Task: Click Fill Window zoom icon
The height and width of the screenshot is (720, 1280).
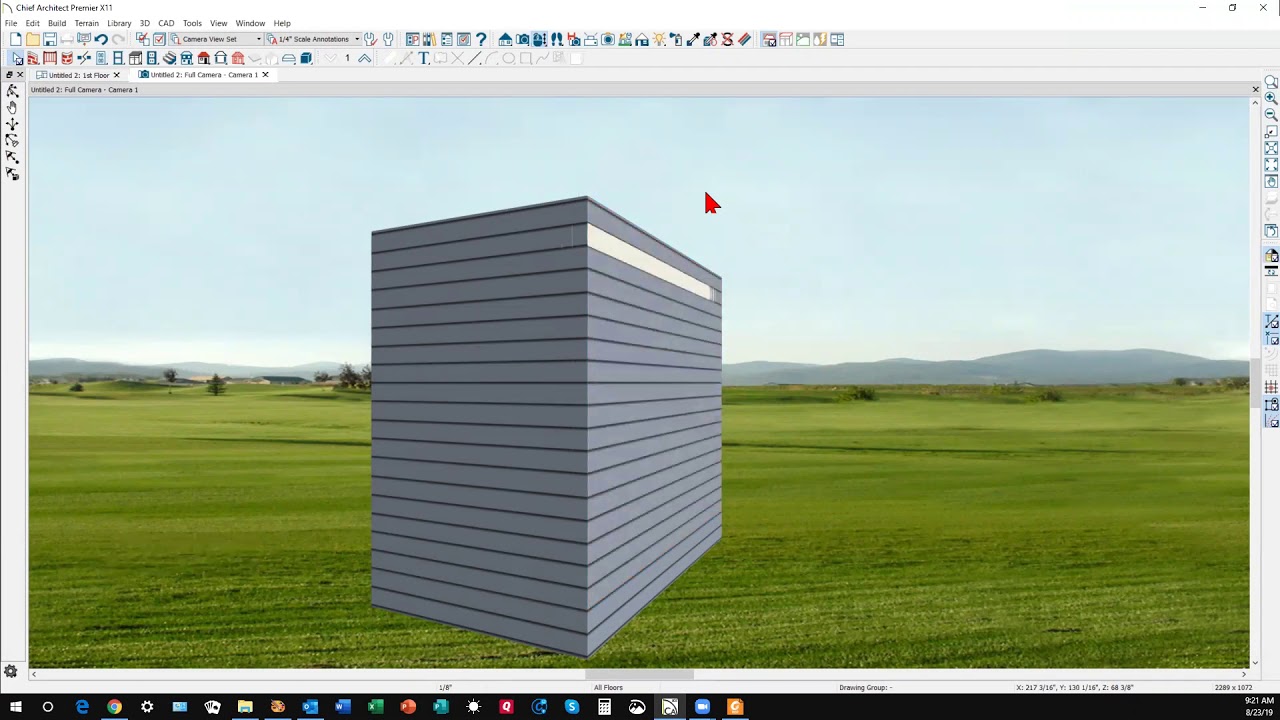Action: tap(1271, 150)
